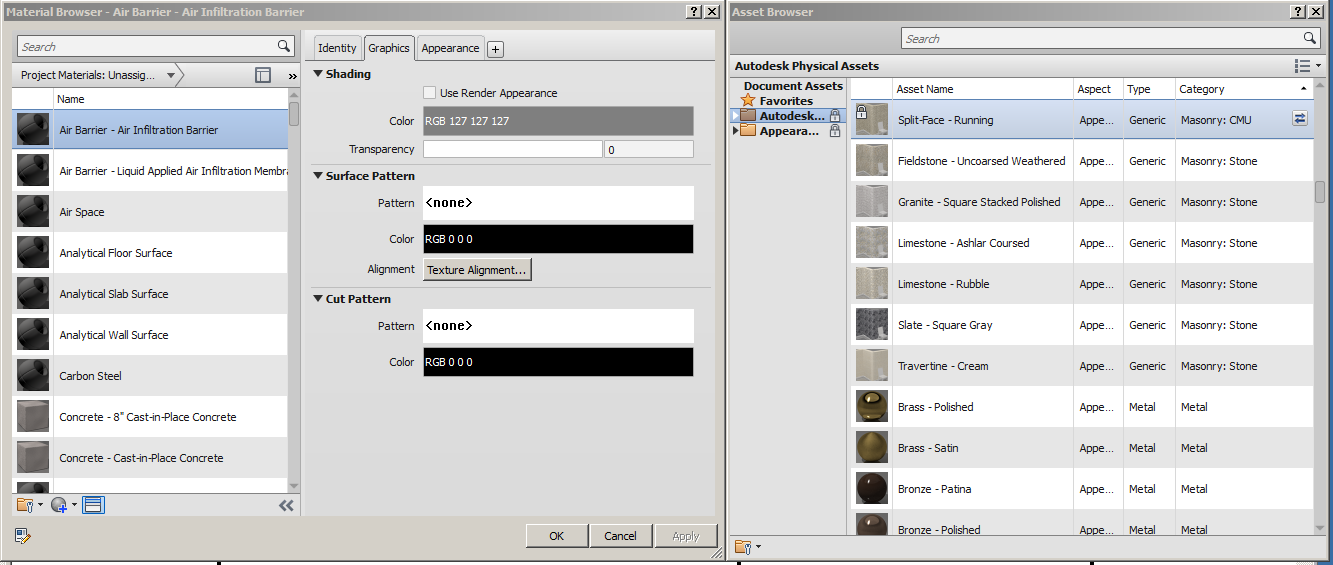Click the add asset plus tab button
The width and height of the screenshot is (1333, 565).
(496, 49)
